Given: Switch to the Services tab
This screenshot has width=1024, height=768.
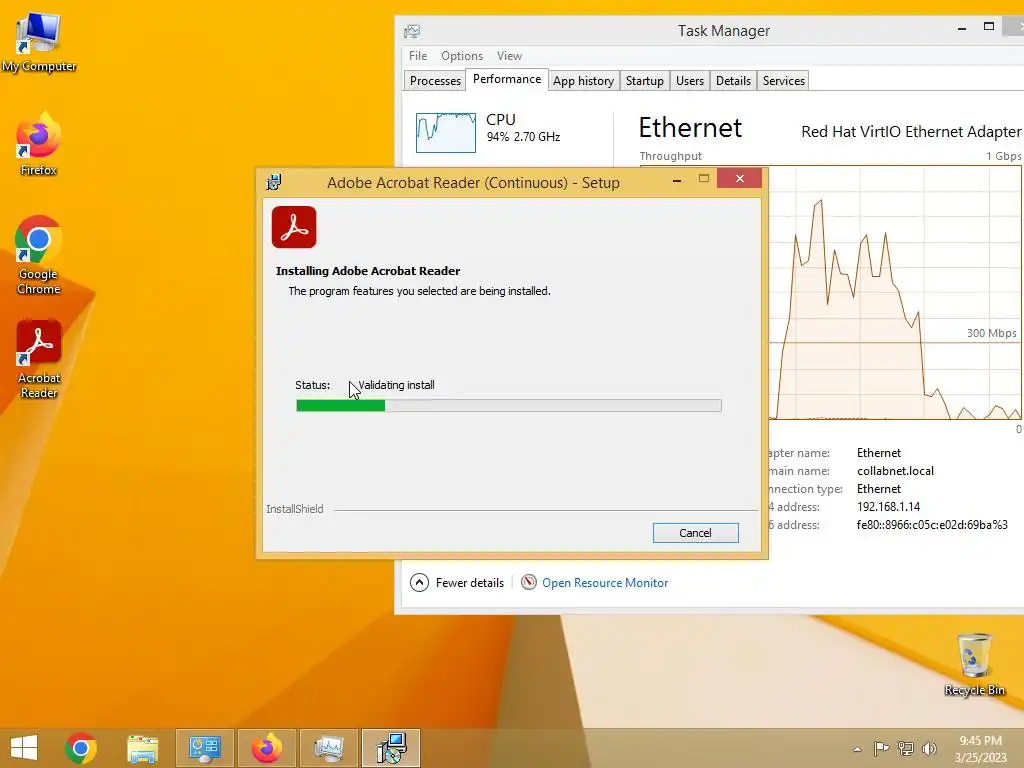Looking at the screenshot, I should tap(783, 80).
